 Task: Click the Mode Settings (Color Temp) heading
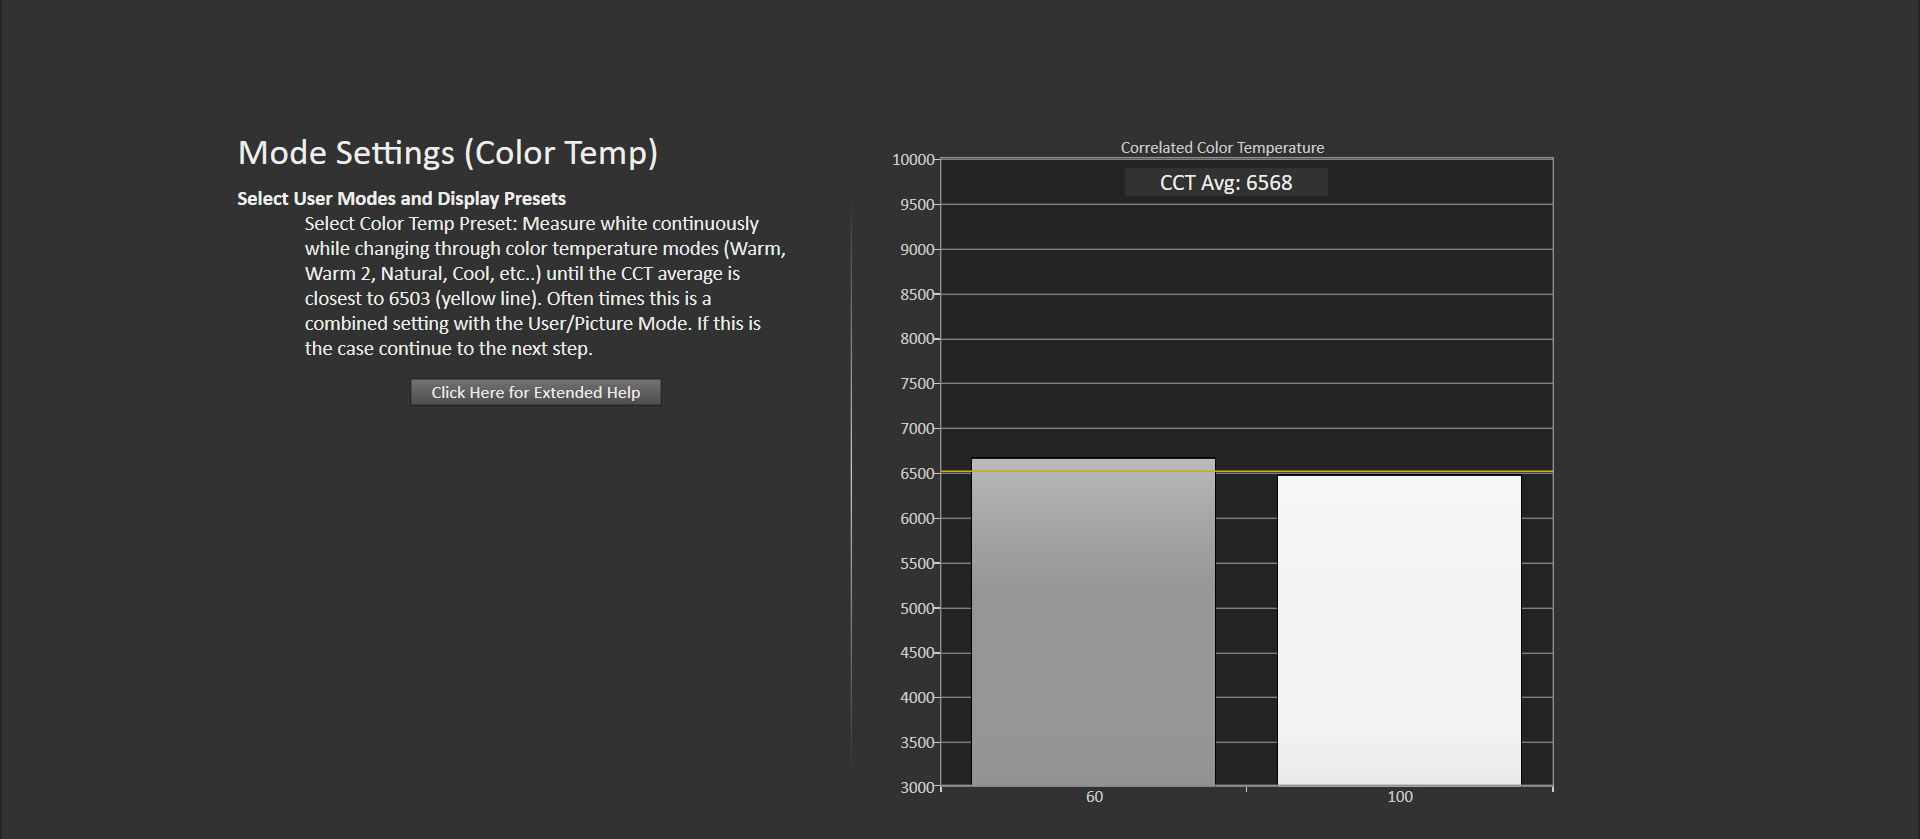click(x=447, y=153)
